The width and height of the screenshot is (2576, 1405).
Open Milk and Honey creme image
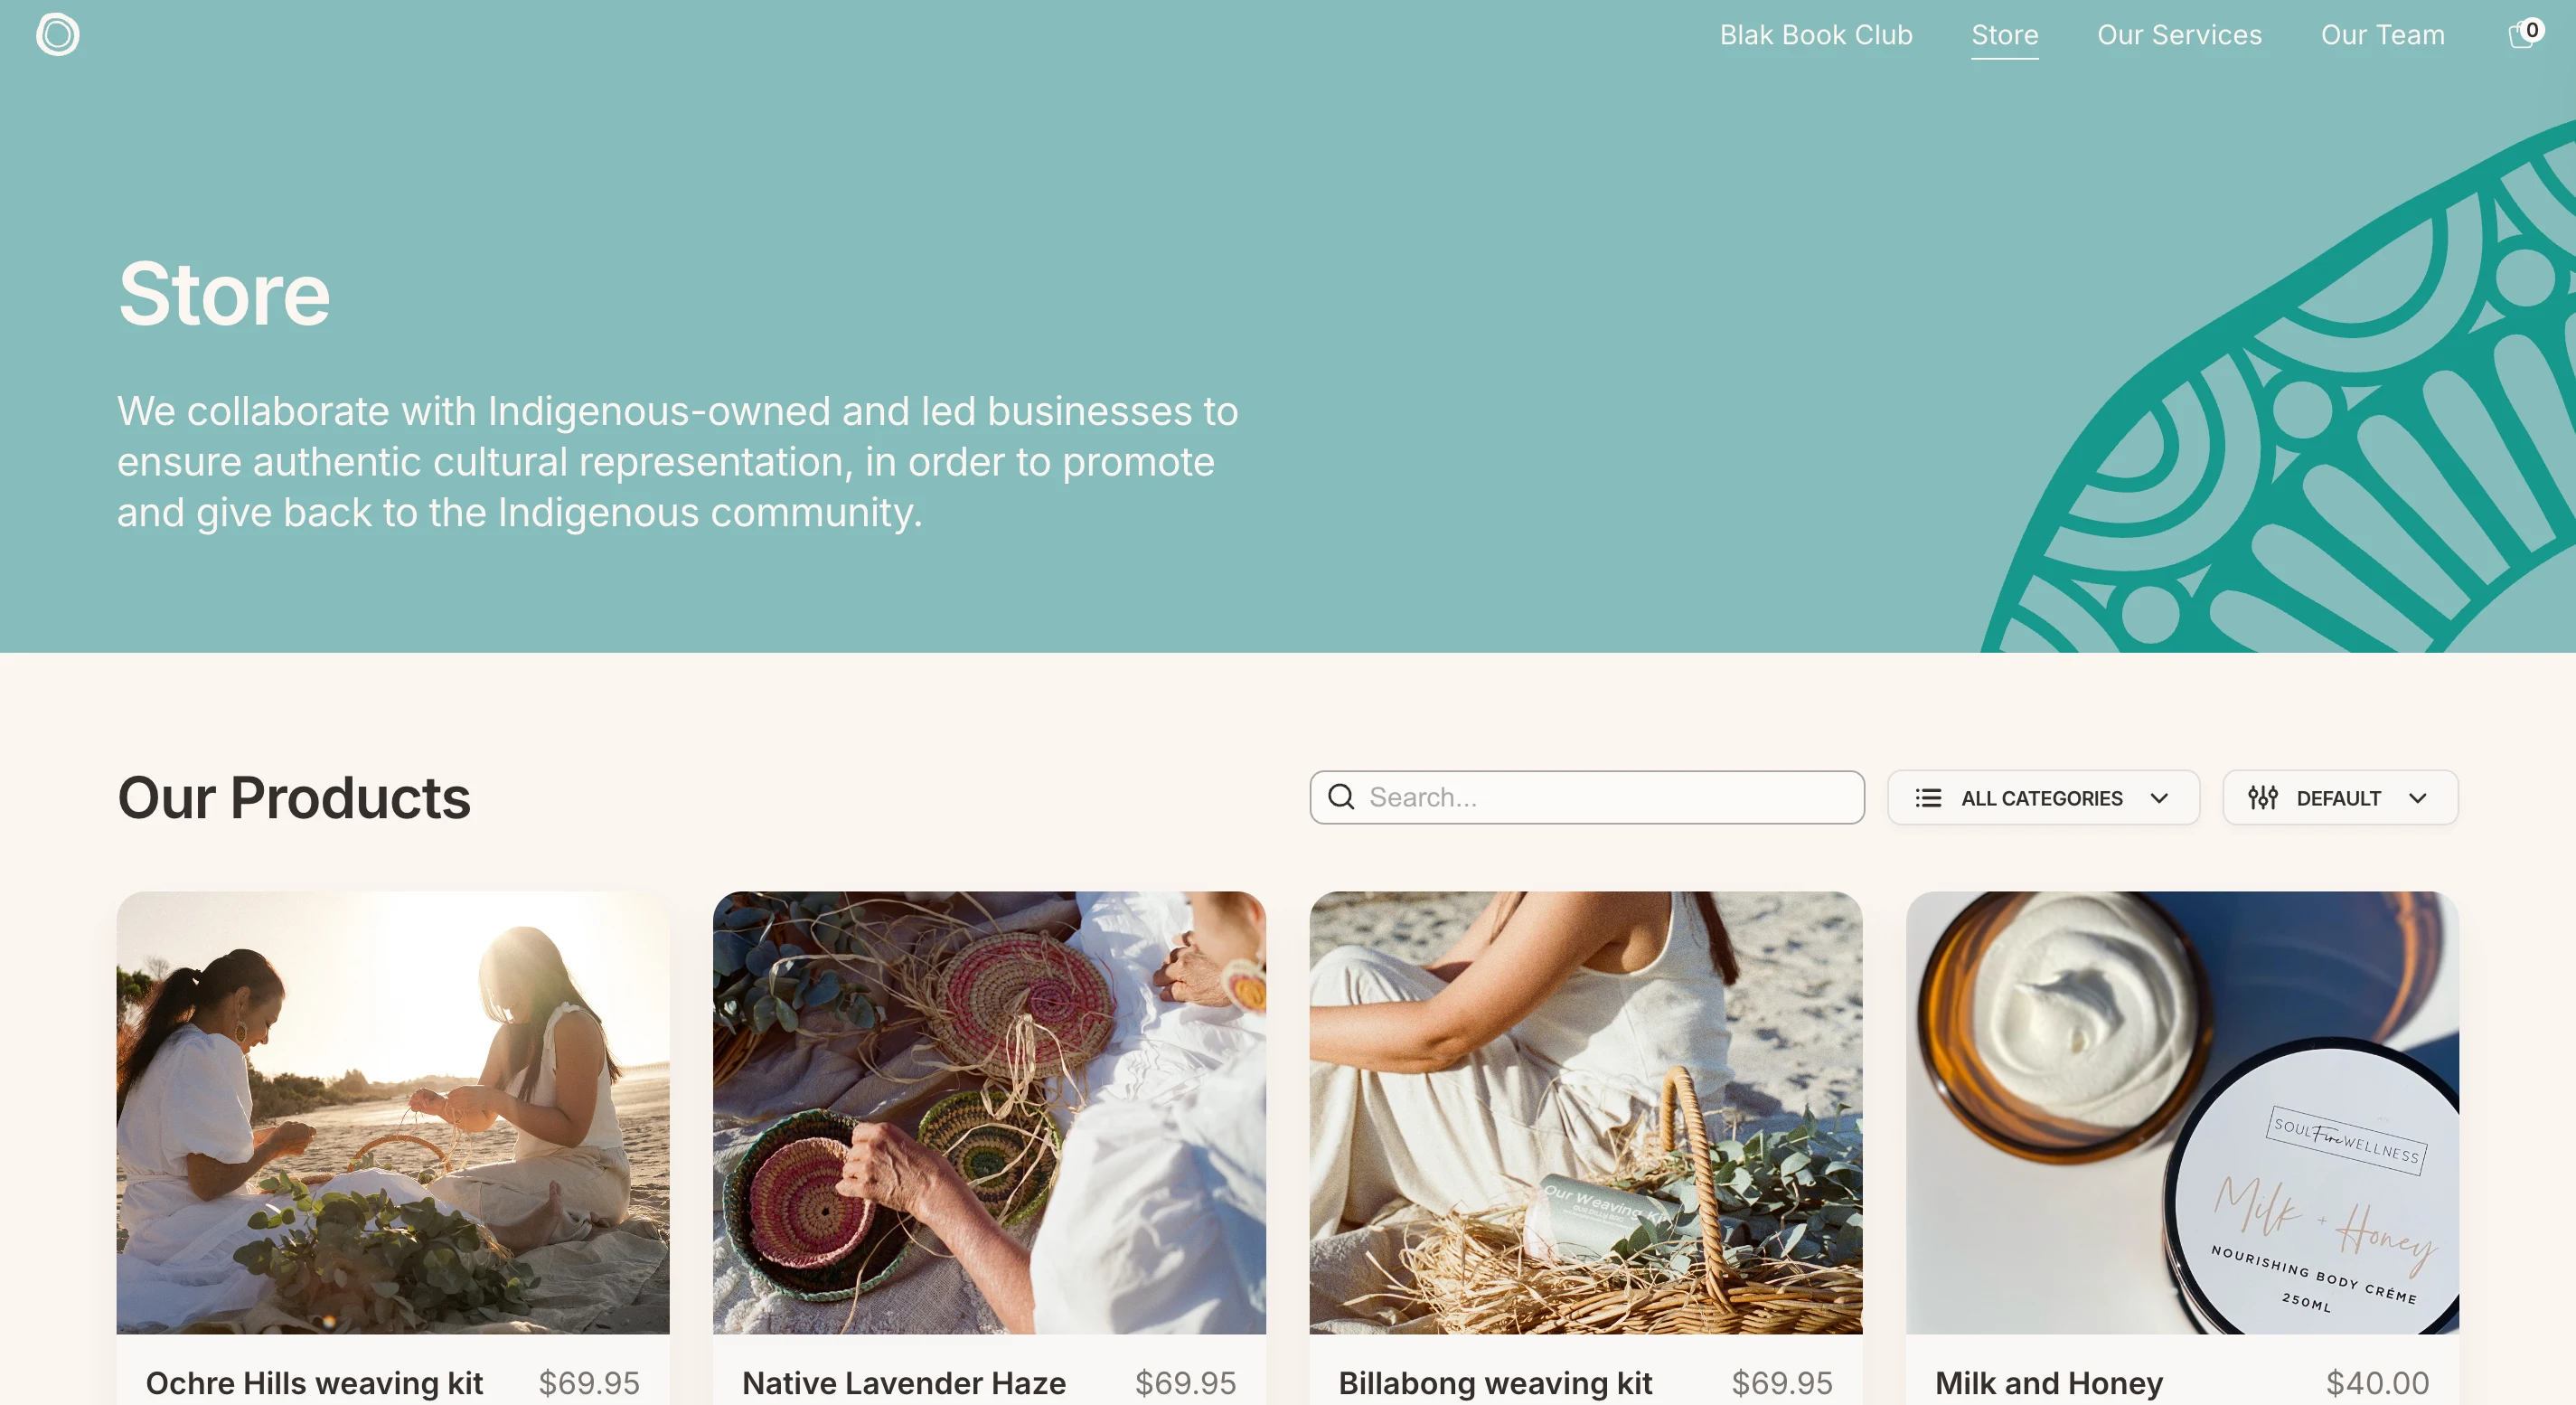pyautogui.click(x=2182, y=1112)
